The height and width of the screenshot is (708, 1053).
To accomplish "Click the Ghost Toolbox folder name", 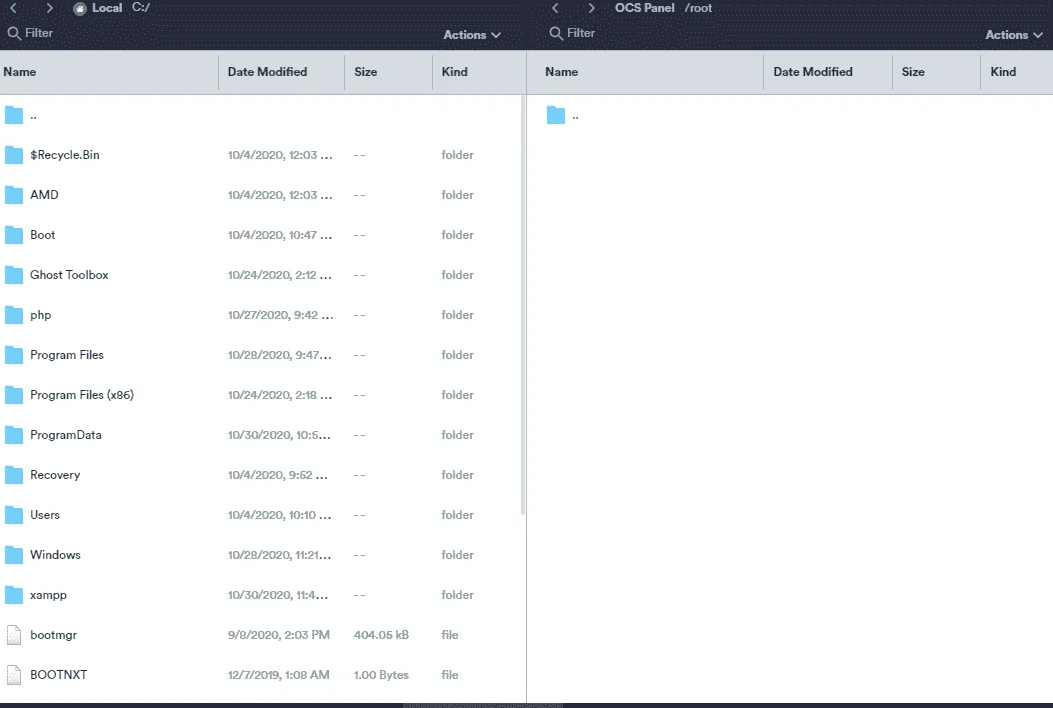I will pos(69,275).
